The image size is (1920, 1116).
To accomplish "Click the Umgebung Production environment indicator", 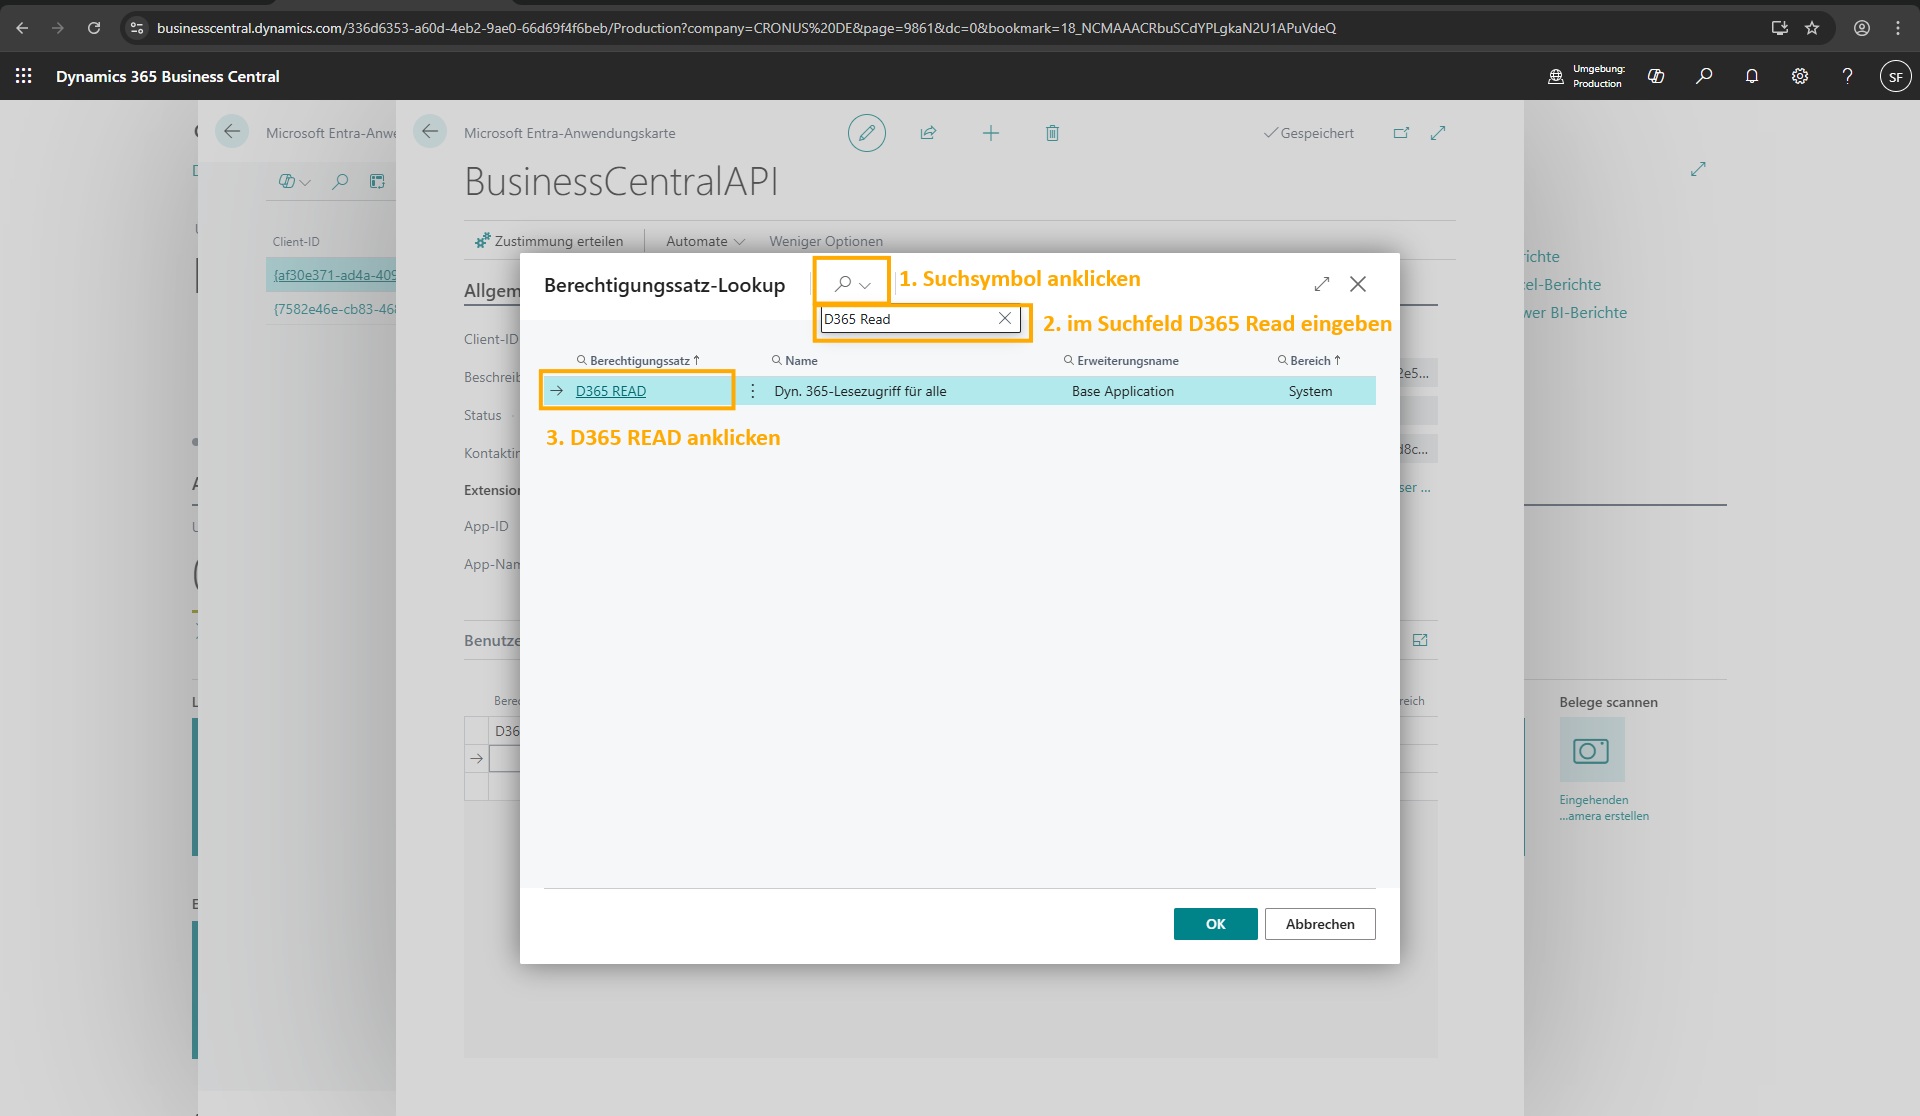I will pyautogui.click(x=1586, y=76).
